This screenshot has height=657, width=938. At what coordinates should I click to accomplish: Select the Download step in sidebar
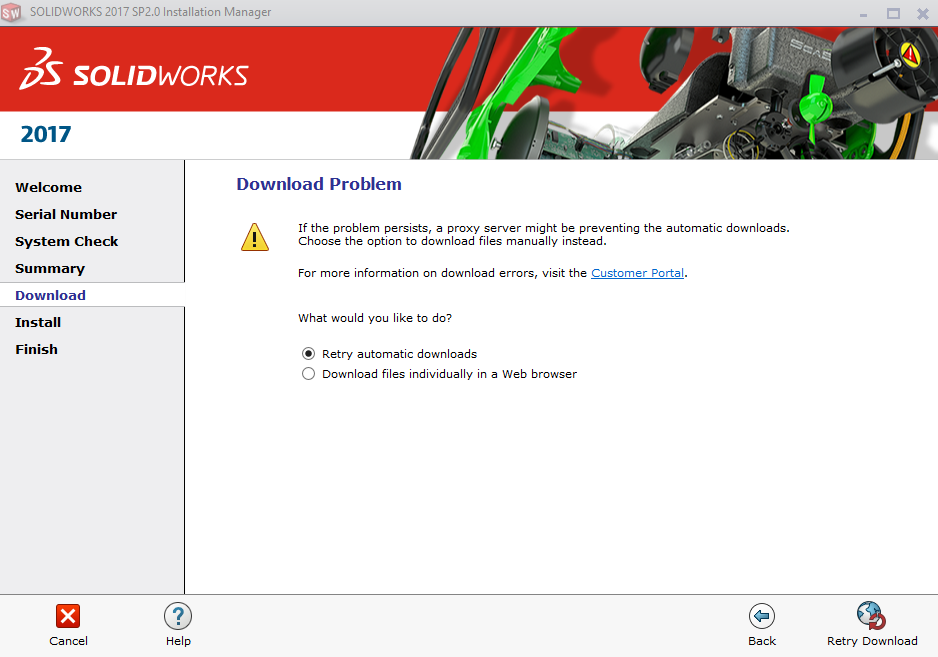tap(50, 295)
